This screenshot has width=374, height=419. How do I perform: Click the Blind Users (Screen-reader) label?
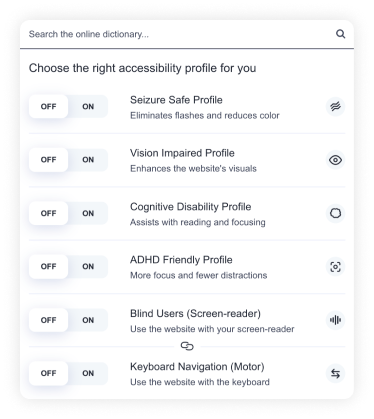coord(195,313)
